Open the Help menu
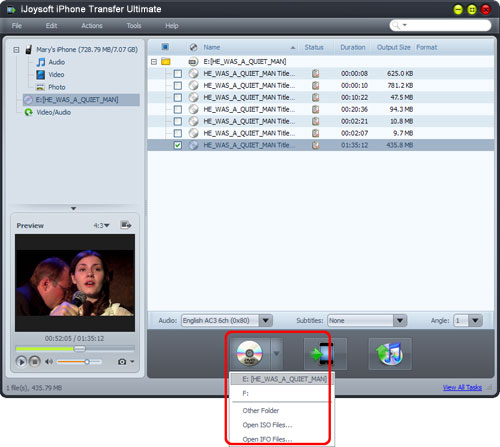 click(172, 26)
